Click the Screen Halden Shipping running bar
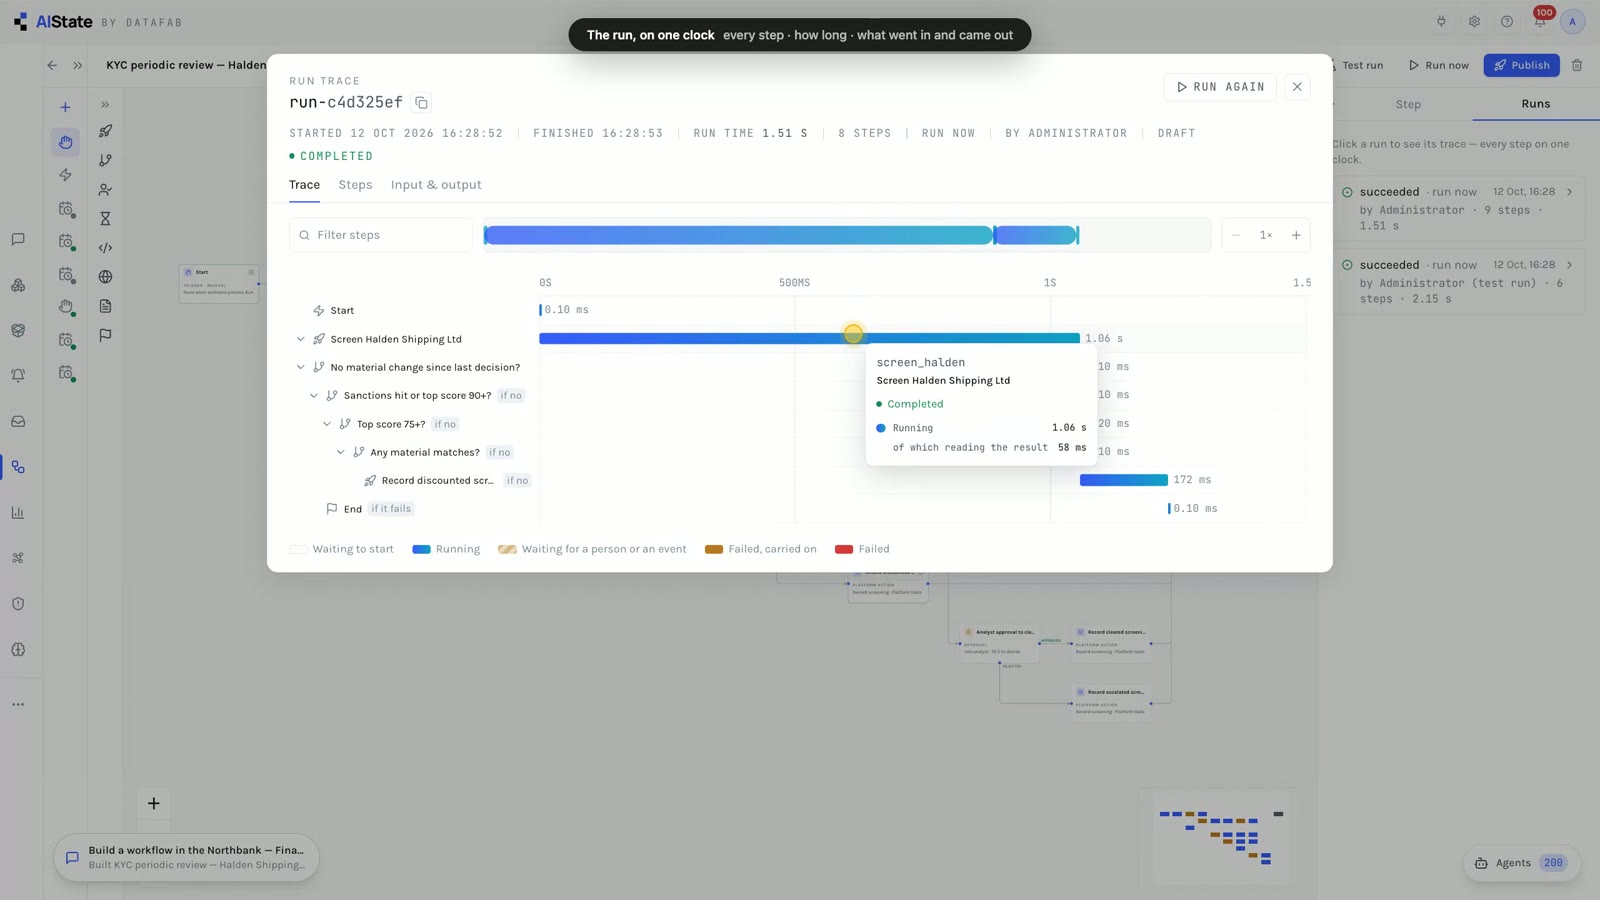The width and height of the screenshot is (1600, 900). pyautogui.click(x=809, y=339)
